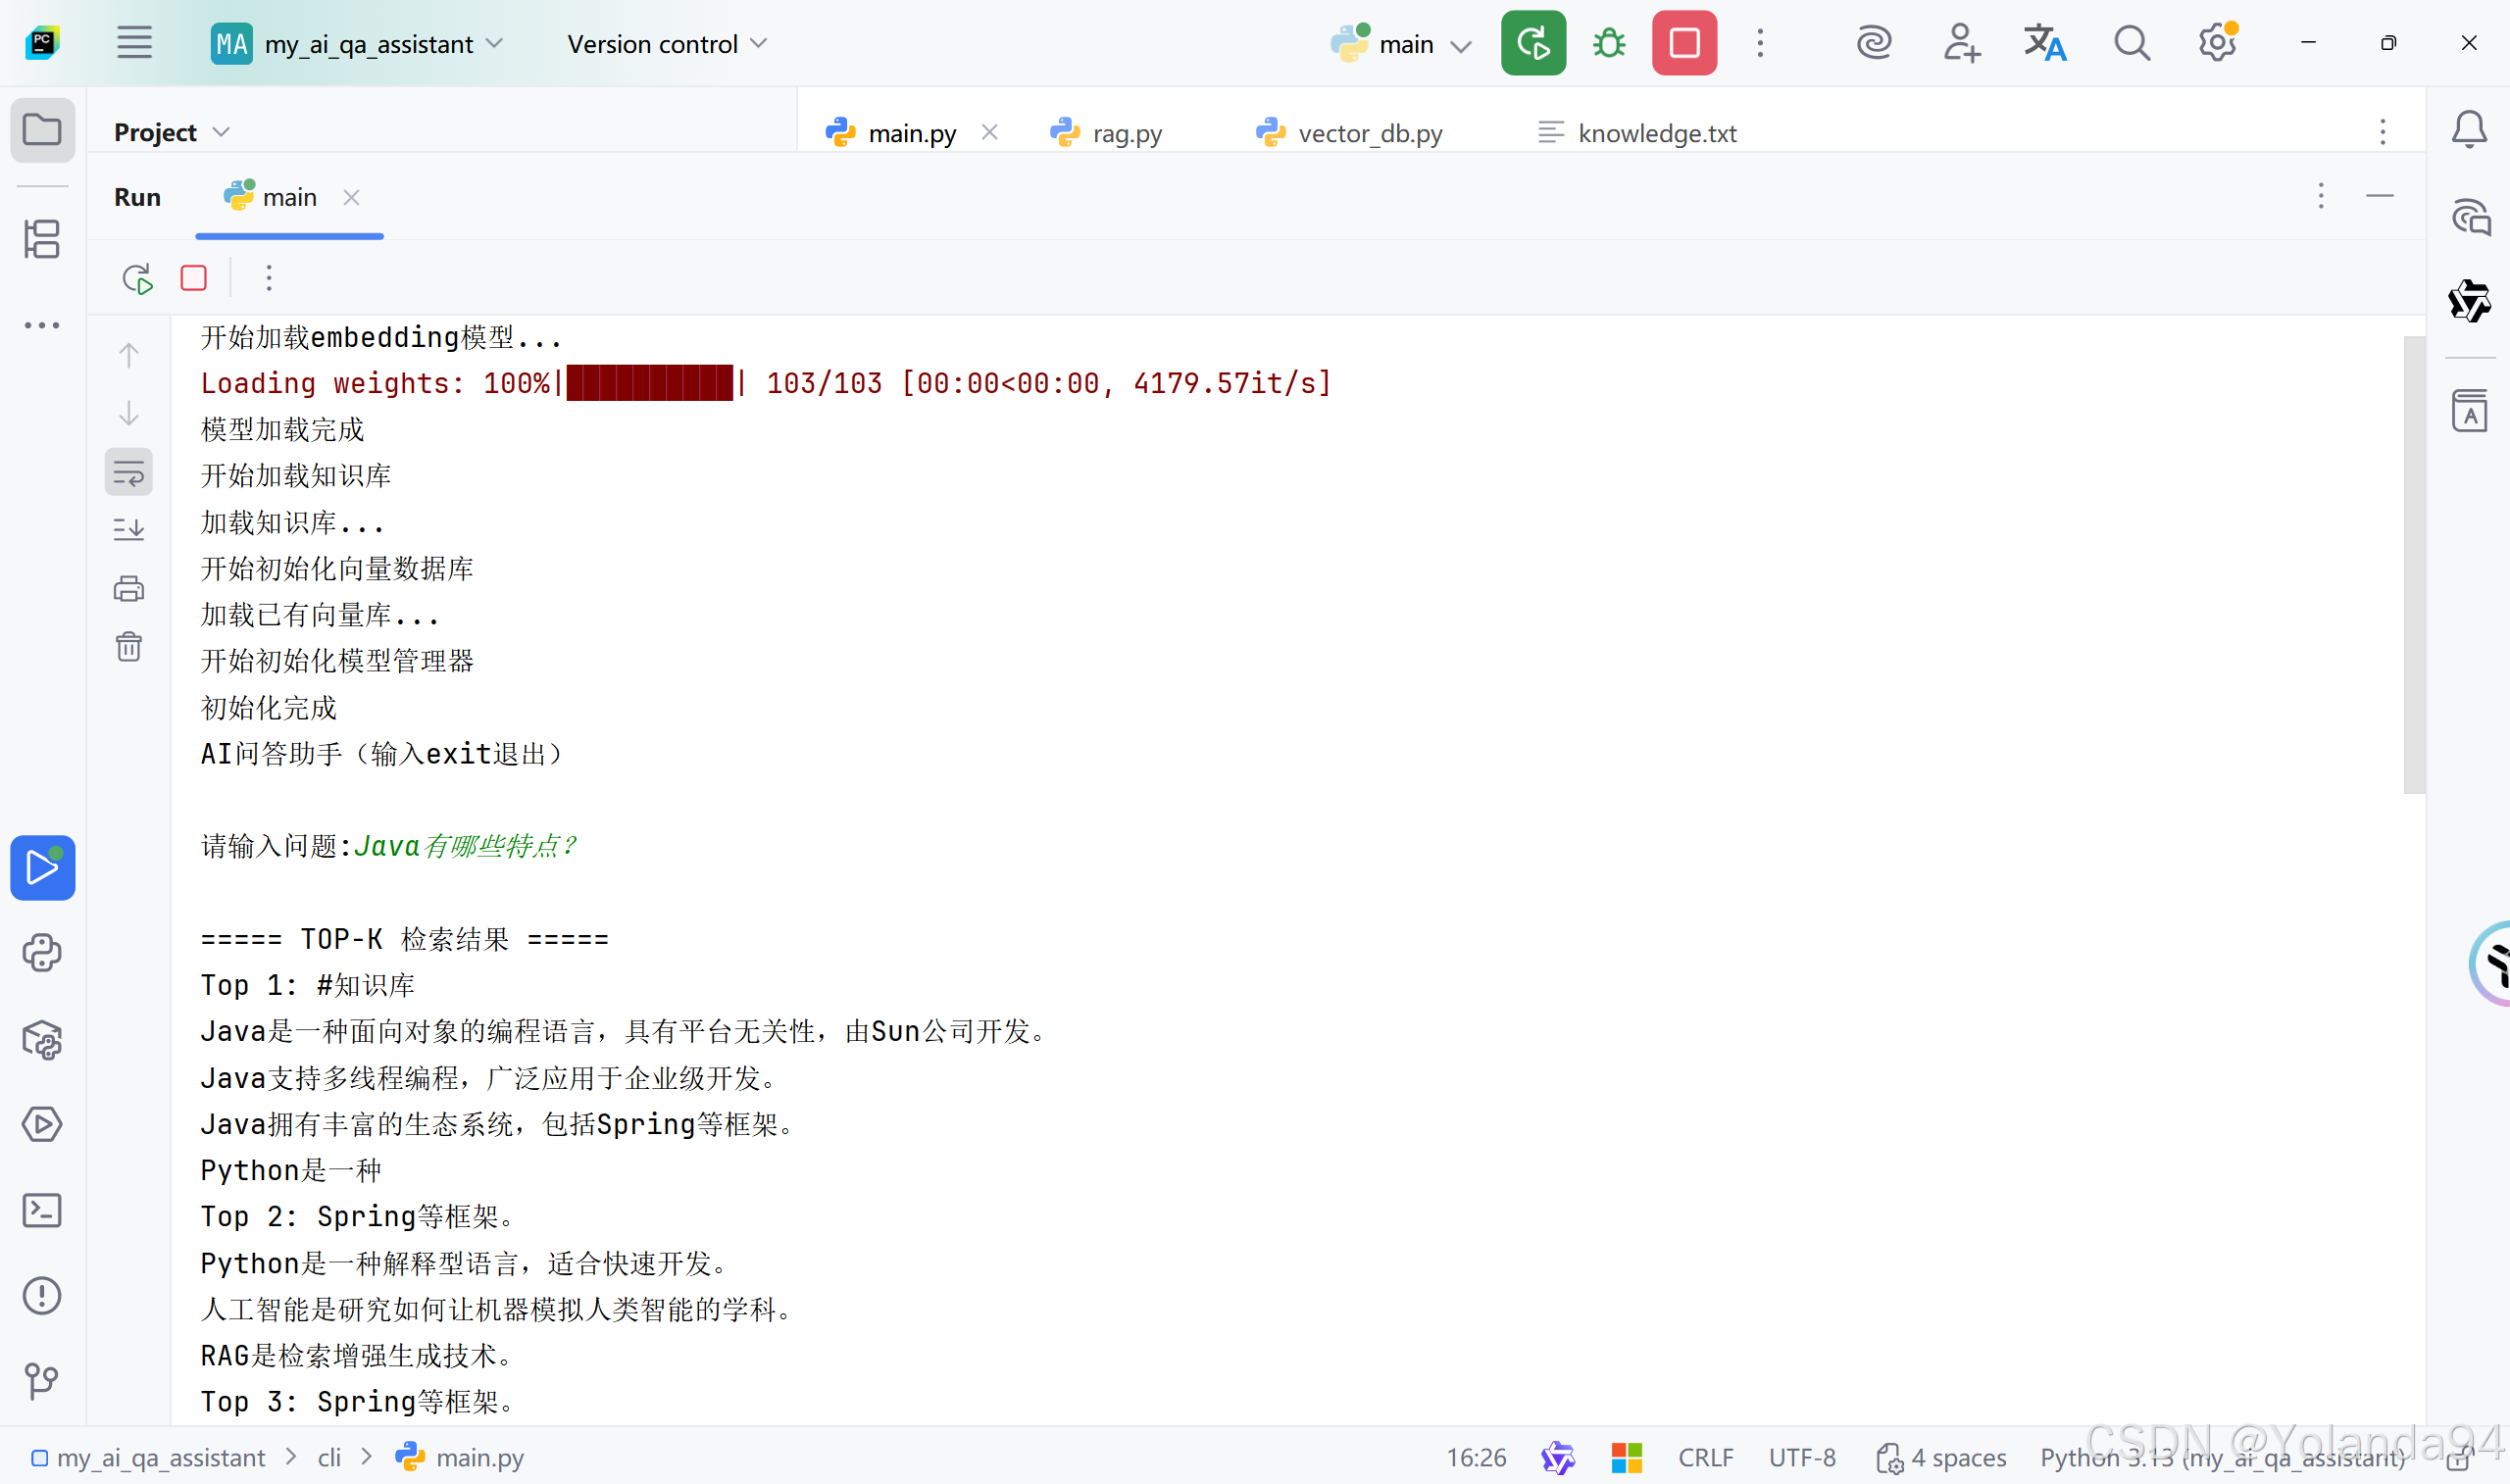
Task: Print the console output
Action: click(129, 588)
